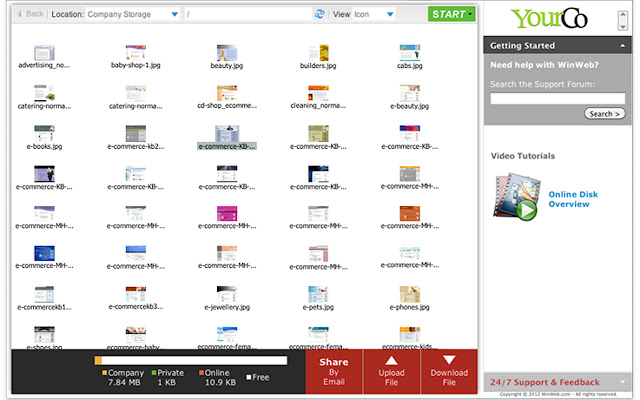This screenshot has height=400, width=640.
Task: Expand the 24/7 Support & Feedback panel
Action: tap(622, 382)
